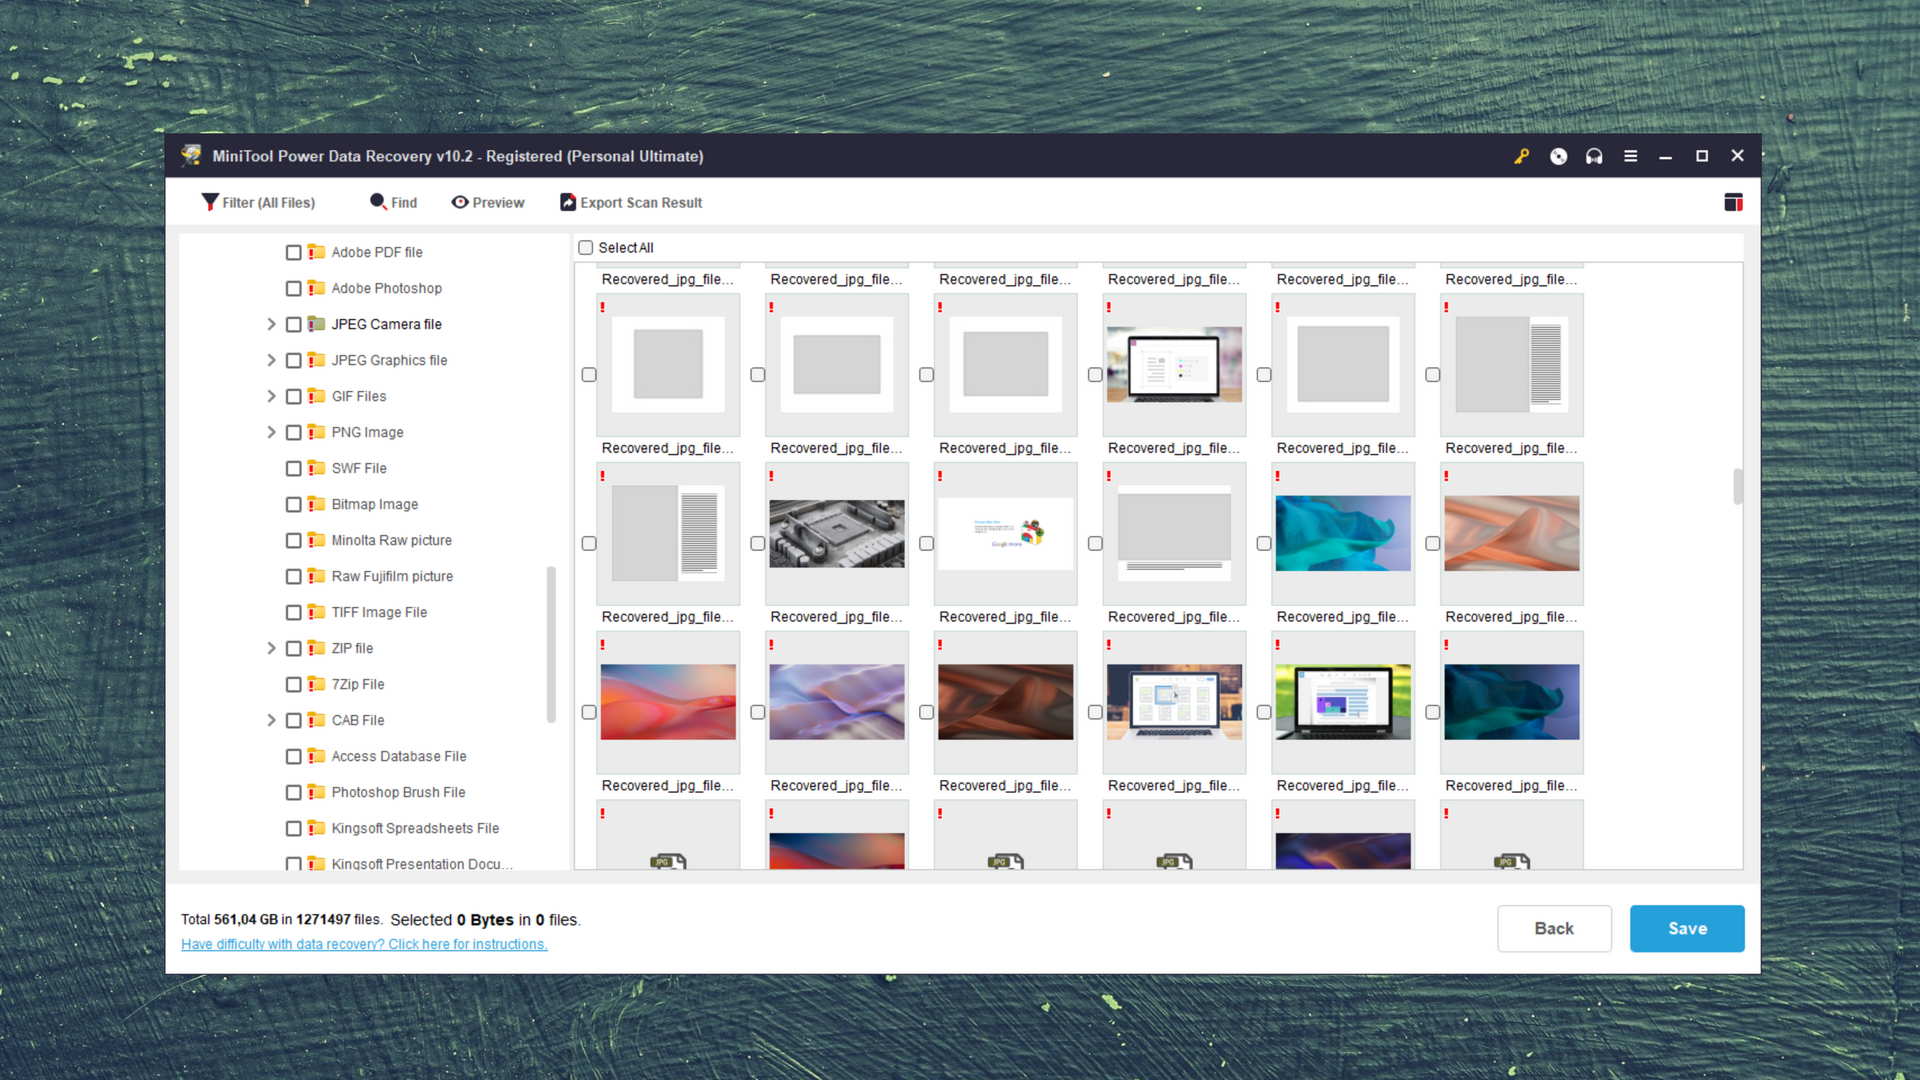
Task: Select the Kingsoft Spreadsheets File tree item
Action: (x=415, y=828)
